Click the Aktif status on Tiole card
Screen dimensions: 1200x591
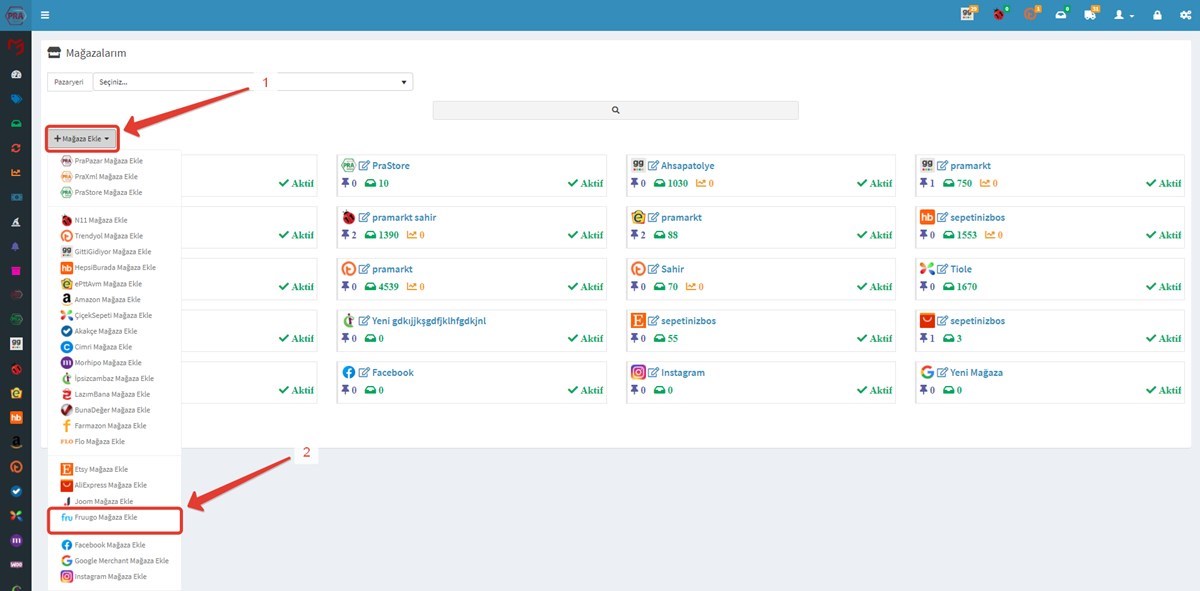1163,287
